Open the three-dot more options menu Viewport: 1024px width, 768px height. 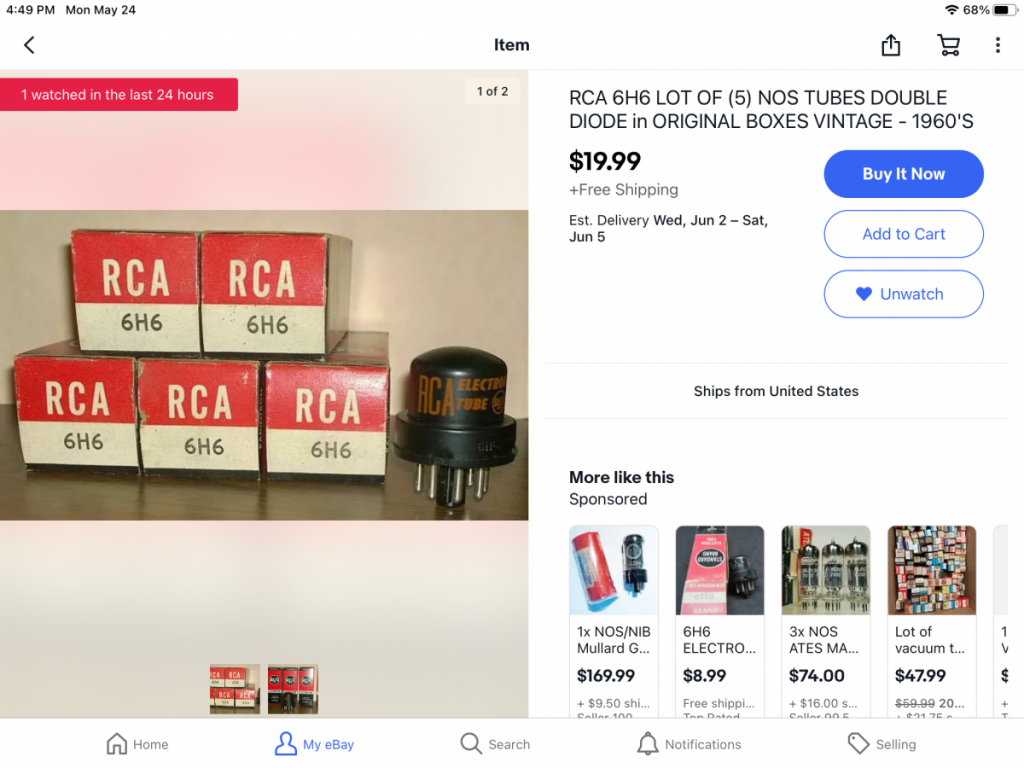pyautogui.click(x=997, y=45)
